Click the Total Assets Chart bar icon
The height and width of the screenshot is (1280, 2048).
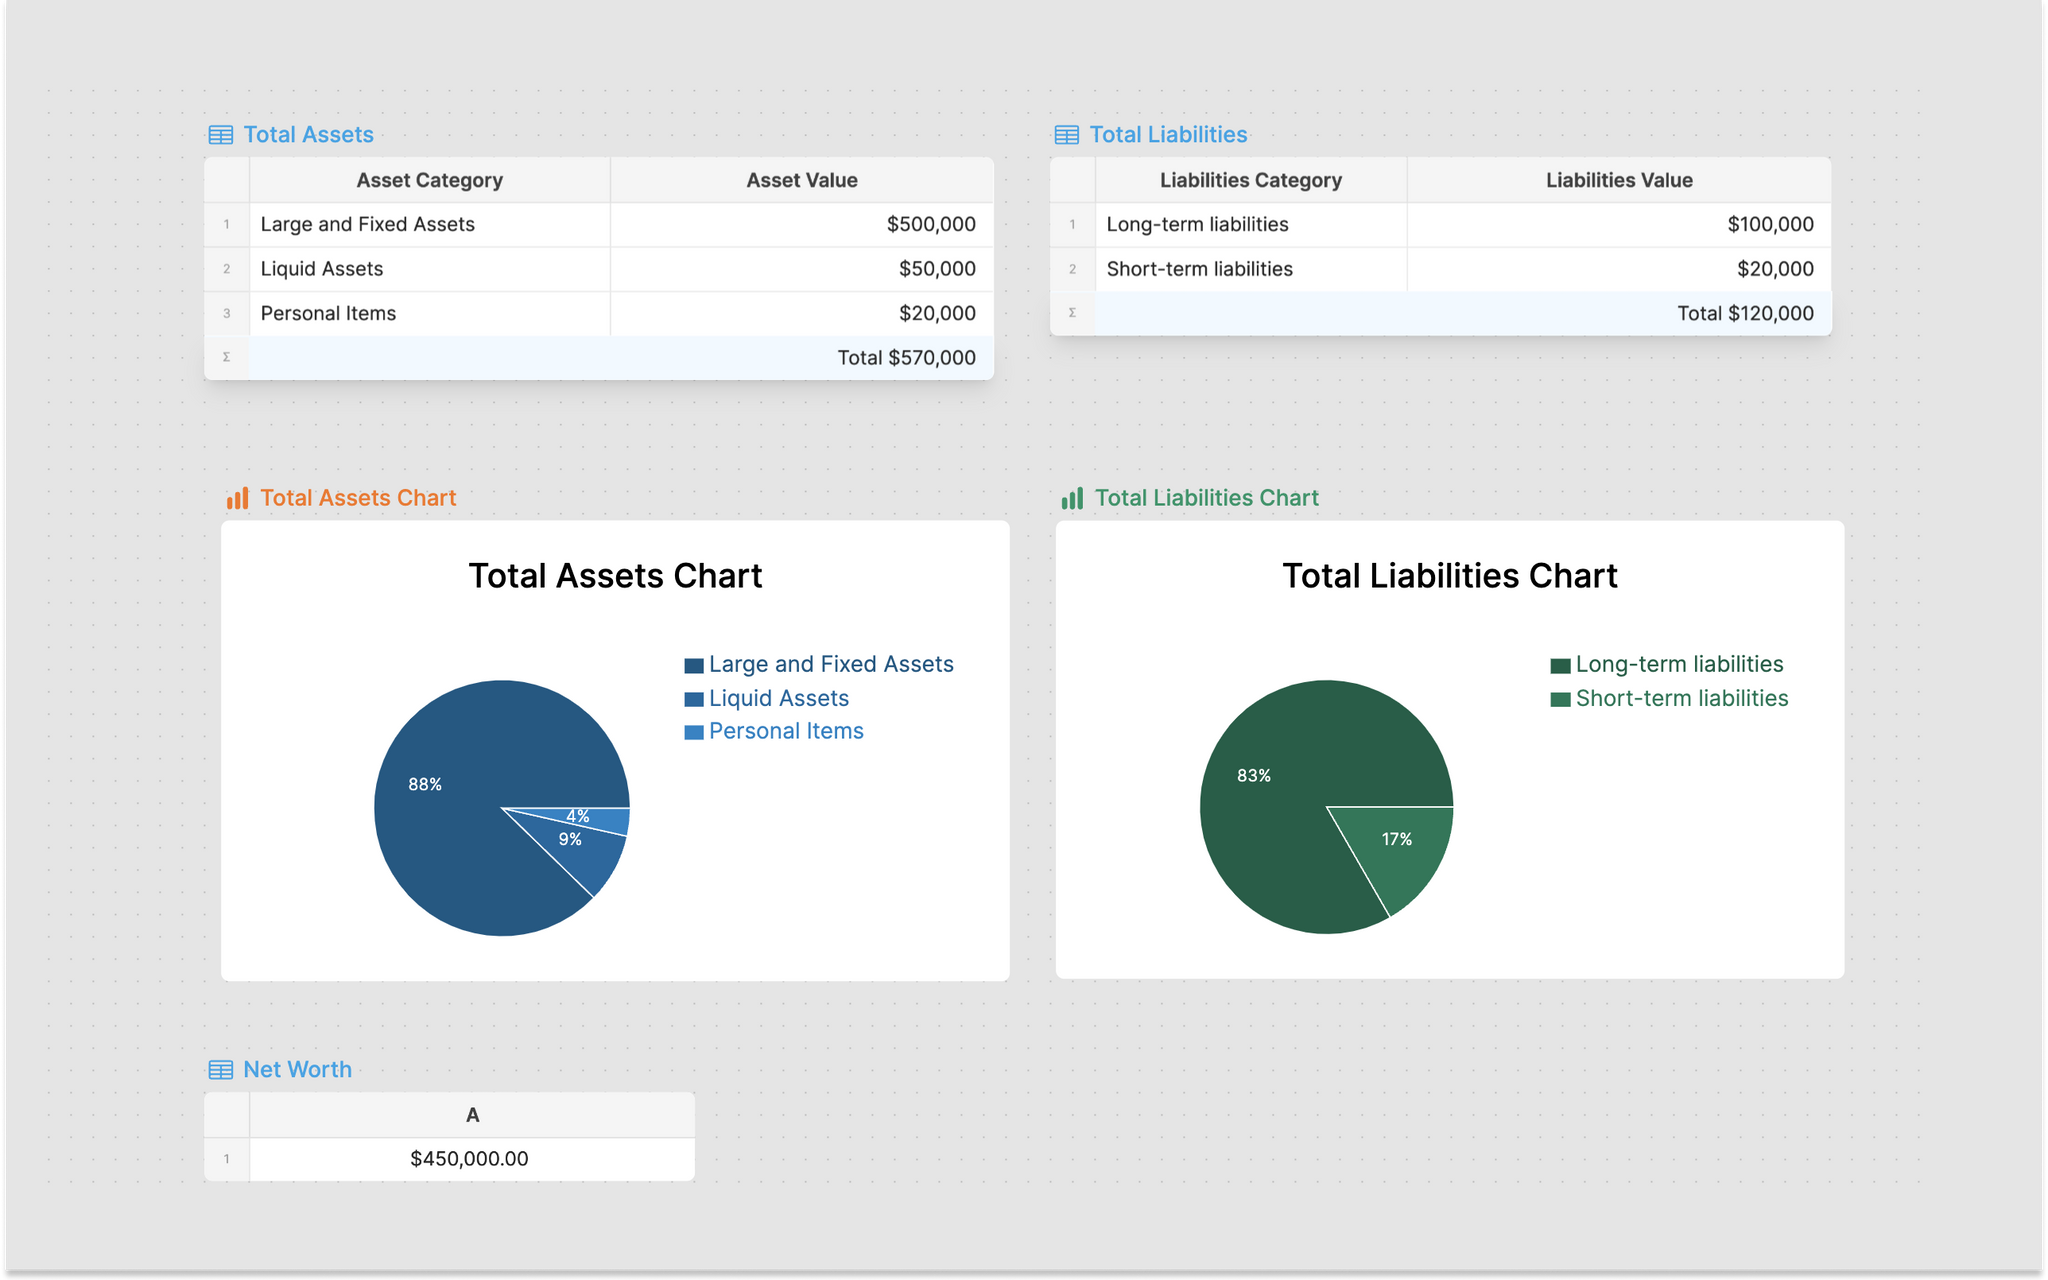(x=237, y=498)
